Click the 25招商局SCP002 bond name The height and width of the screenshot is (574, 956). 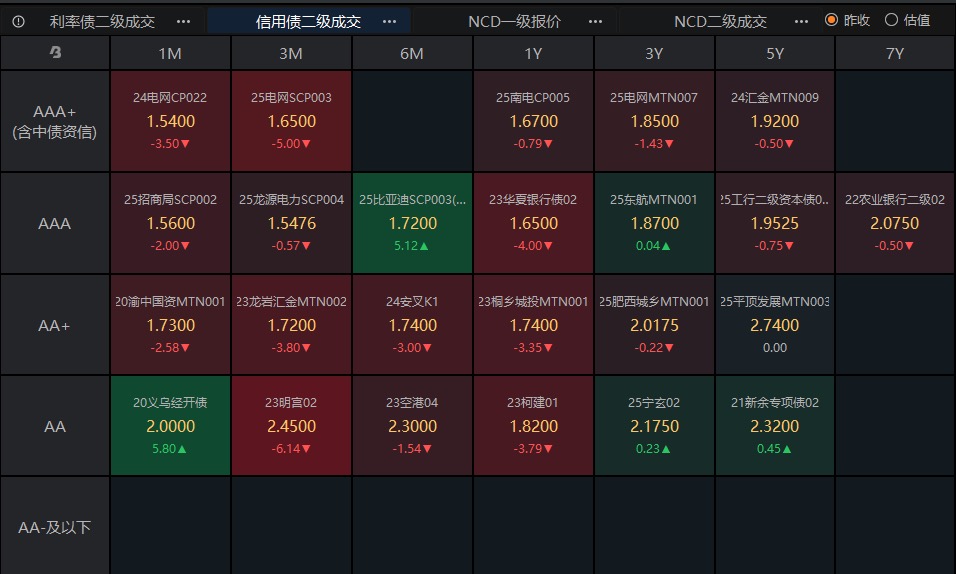[x=170, y=199]
